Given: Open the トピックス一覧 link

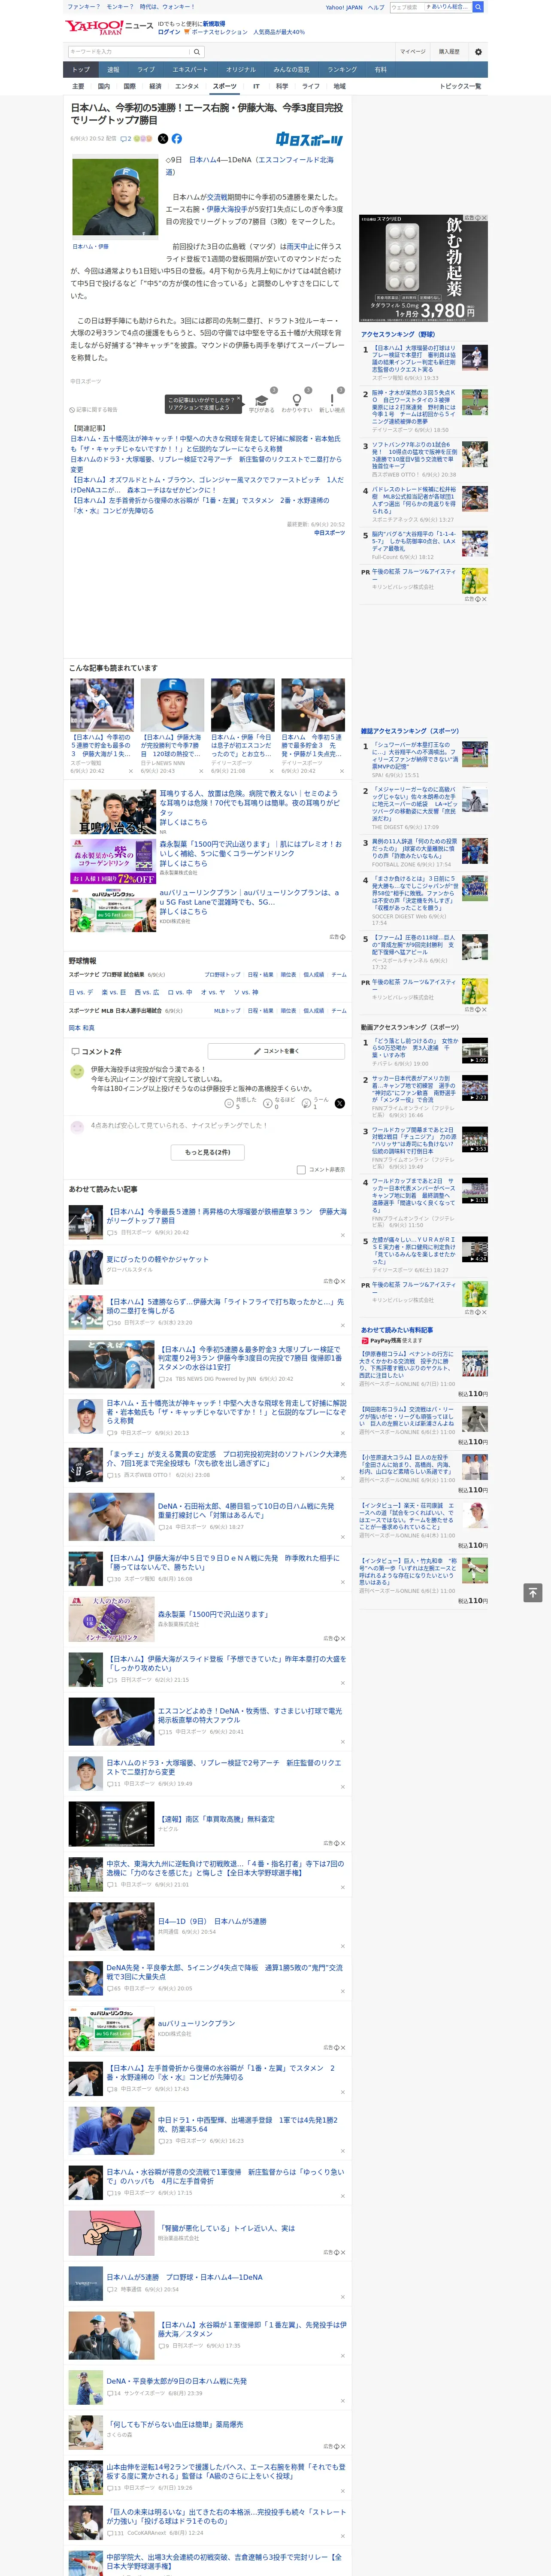Looking at the screenshot, I should coord(460,86).
